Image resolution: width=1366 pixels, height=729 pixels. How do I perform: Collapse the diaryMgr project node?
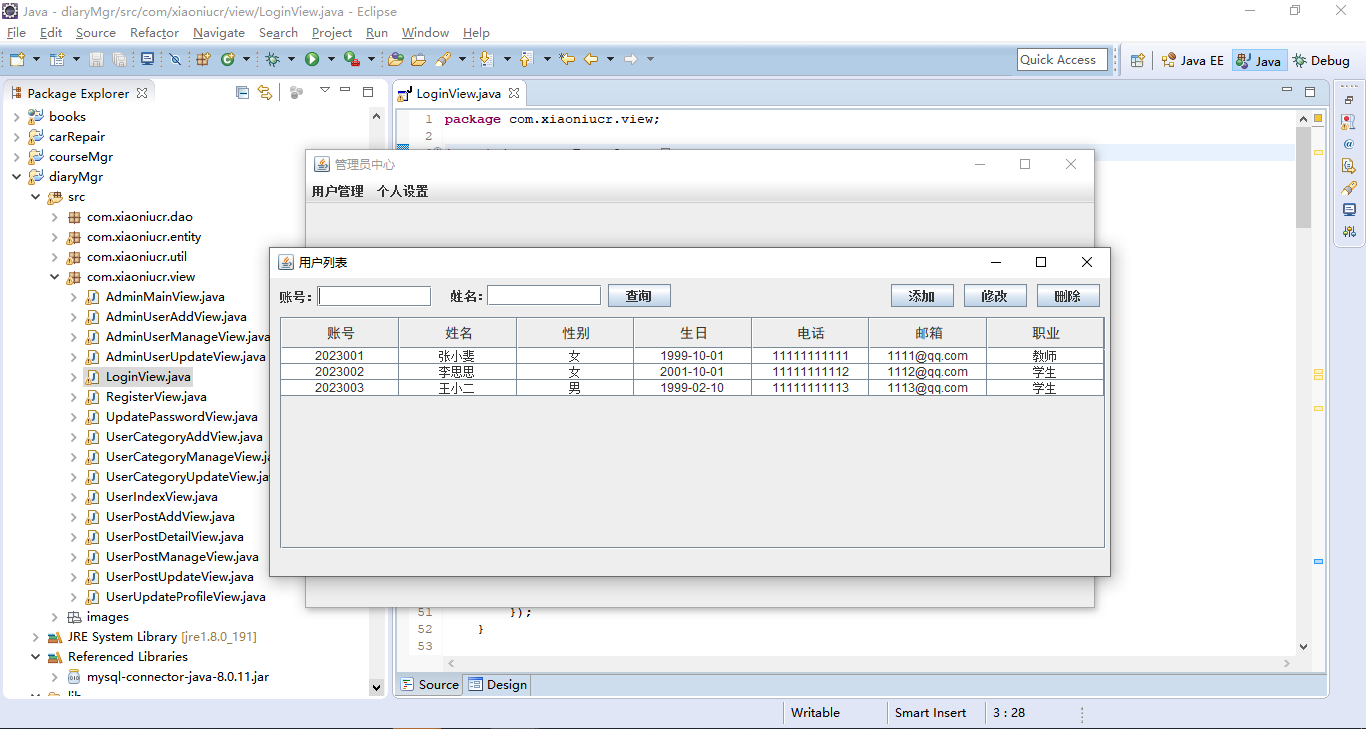click(x=16, y=177)
